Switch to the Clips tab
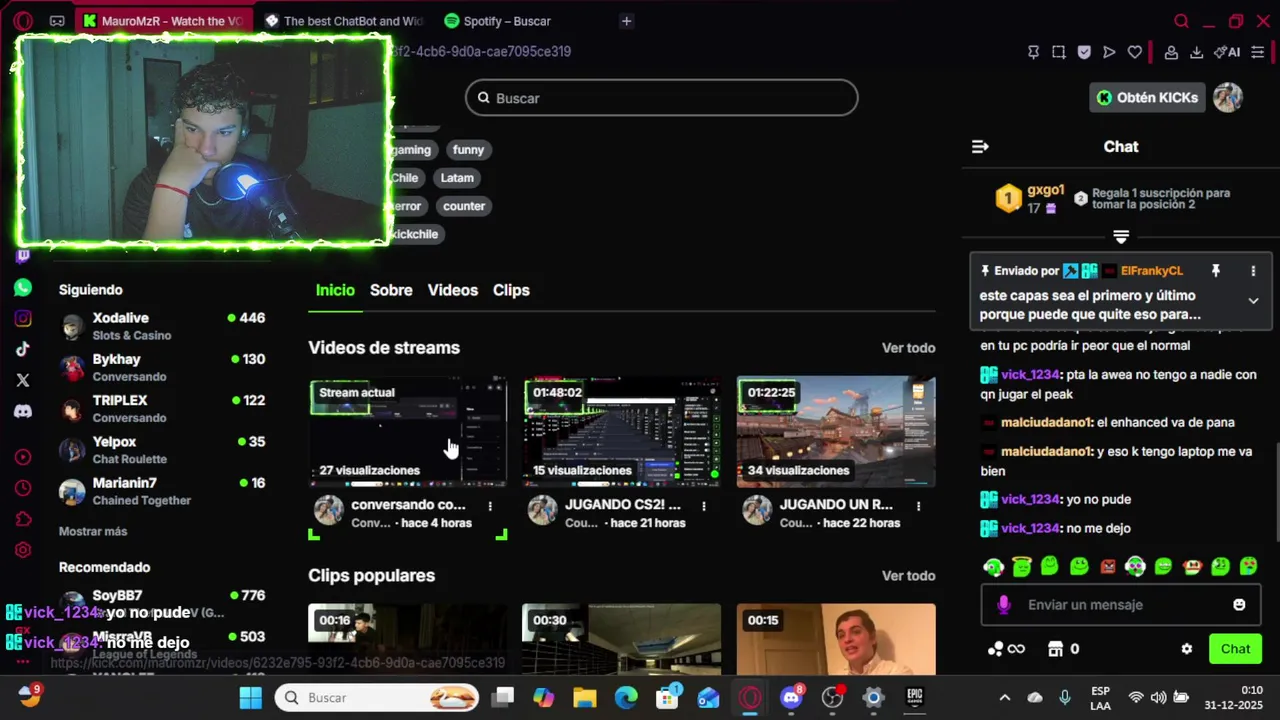 511,290
